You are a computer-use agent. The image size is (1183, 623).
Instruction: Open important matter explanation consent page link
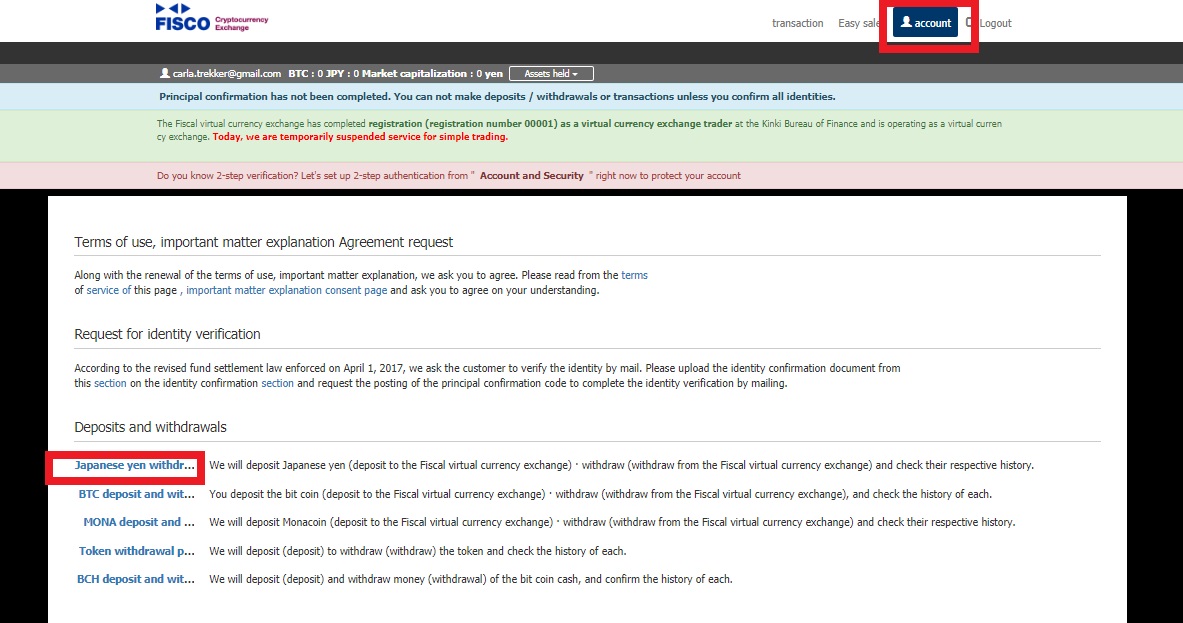(x=287, y=290)
